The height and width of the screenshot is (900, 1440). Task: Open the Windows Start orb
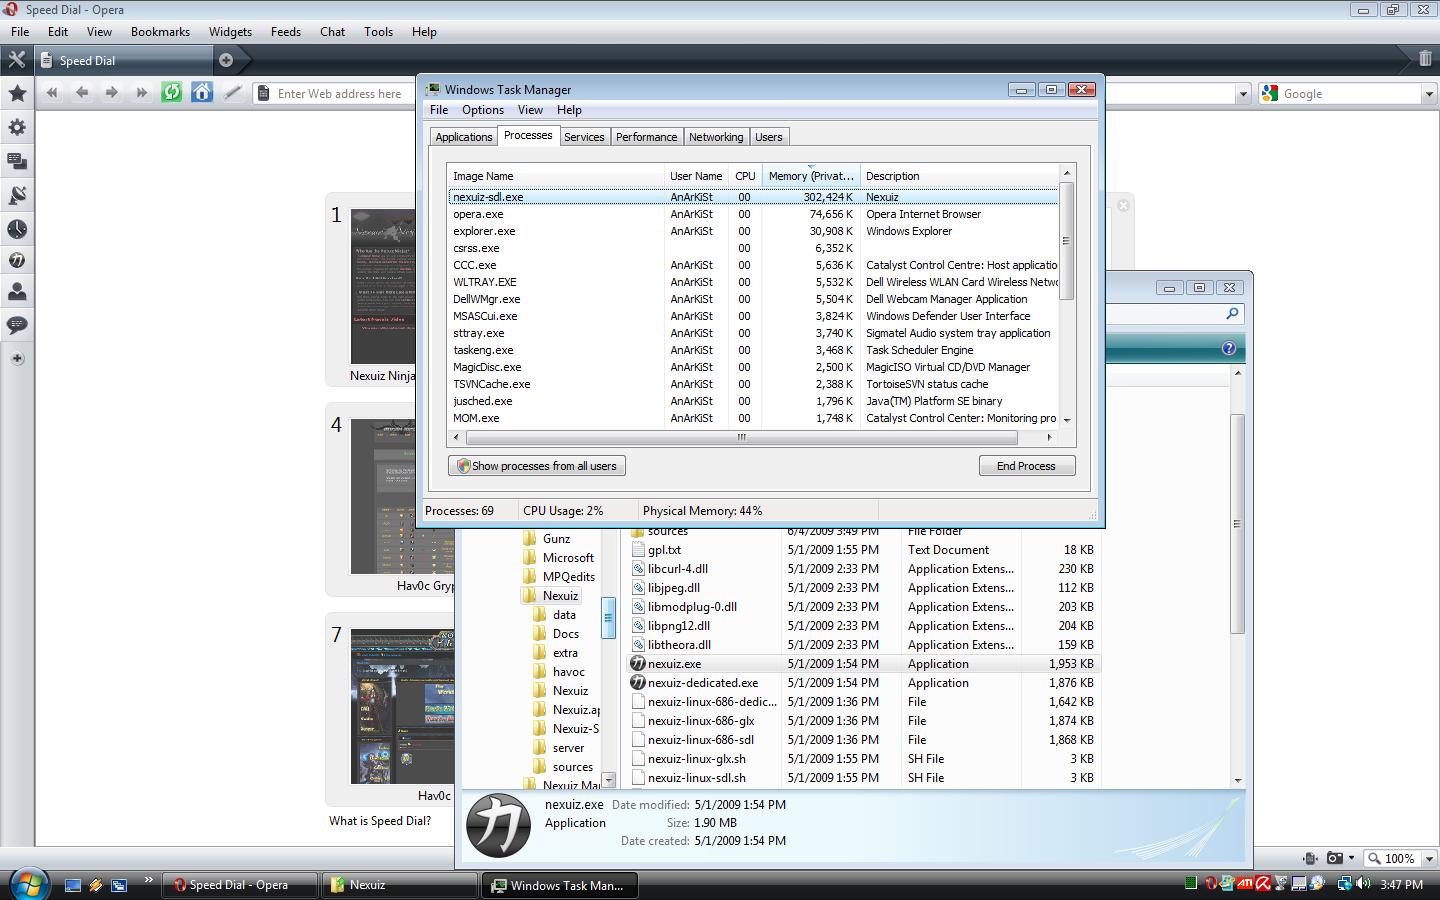point(28,884)
